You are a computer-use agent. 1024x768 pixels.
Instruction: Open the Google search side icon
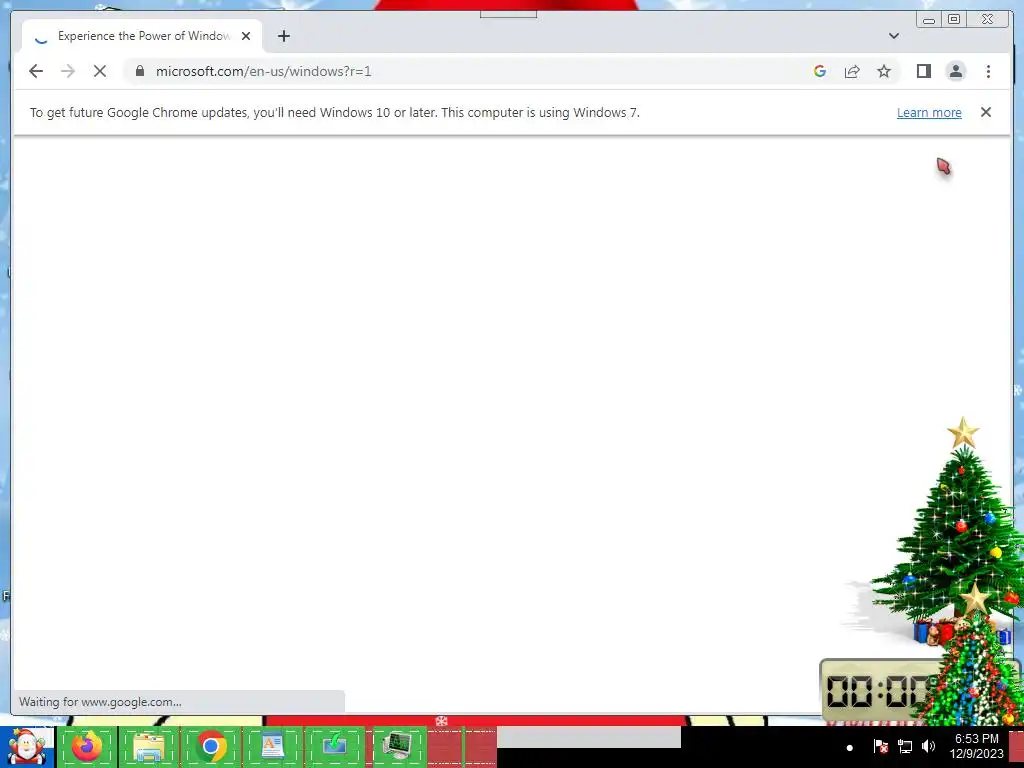820,71
